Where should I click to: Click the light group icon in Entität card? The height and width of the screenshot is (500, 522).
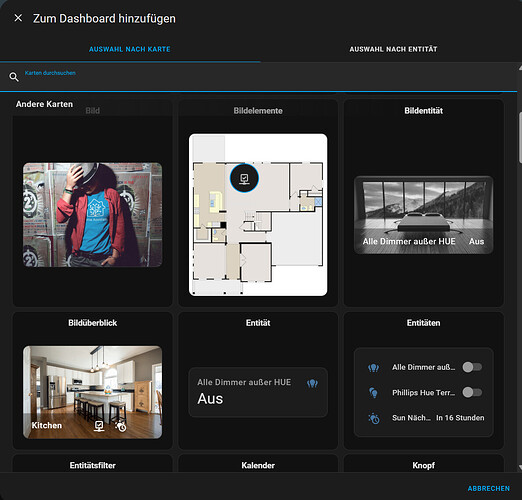312,383
